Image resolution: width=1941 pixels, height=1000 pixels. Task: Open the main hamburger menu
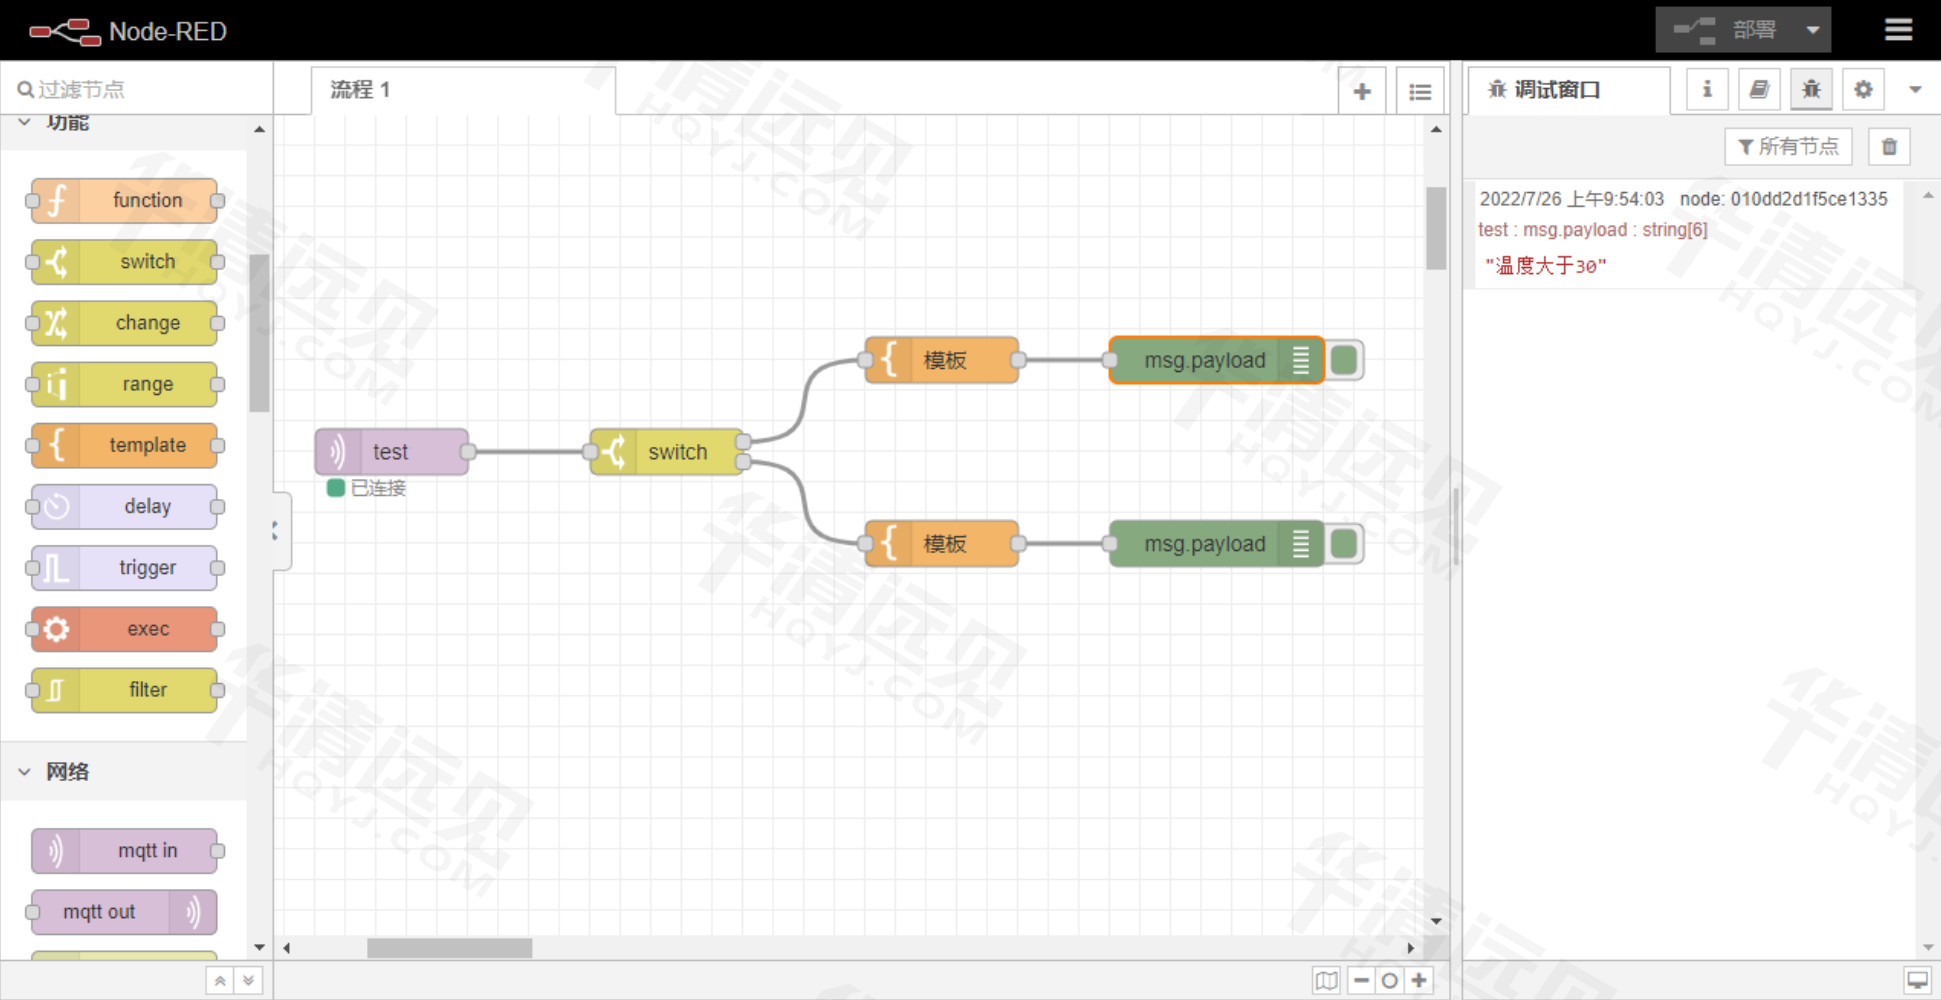coord(1897,30)
